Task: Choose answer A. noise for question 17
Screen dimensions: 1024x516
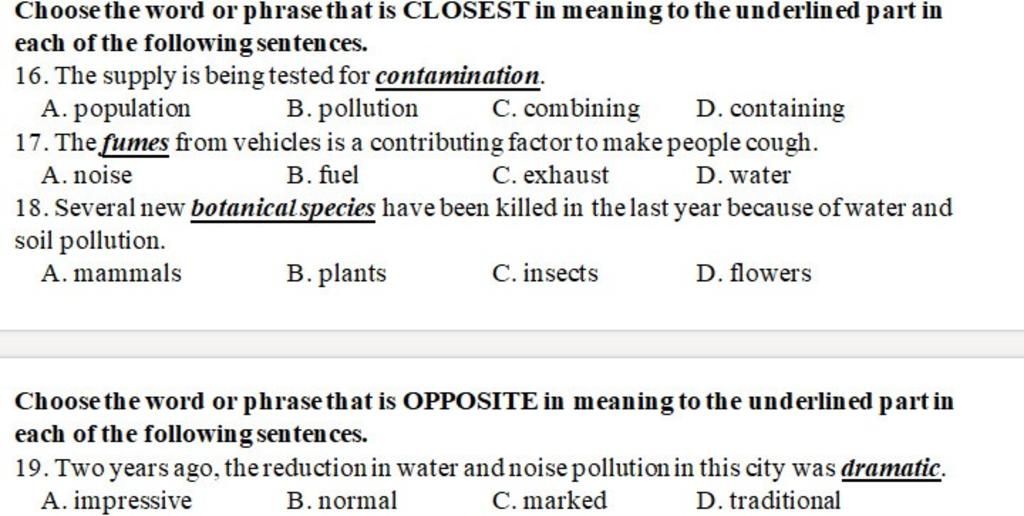Action: 86,175
